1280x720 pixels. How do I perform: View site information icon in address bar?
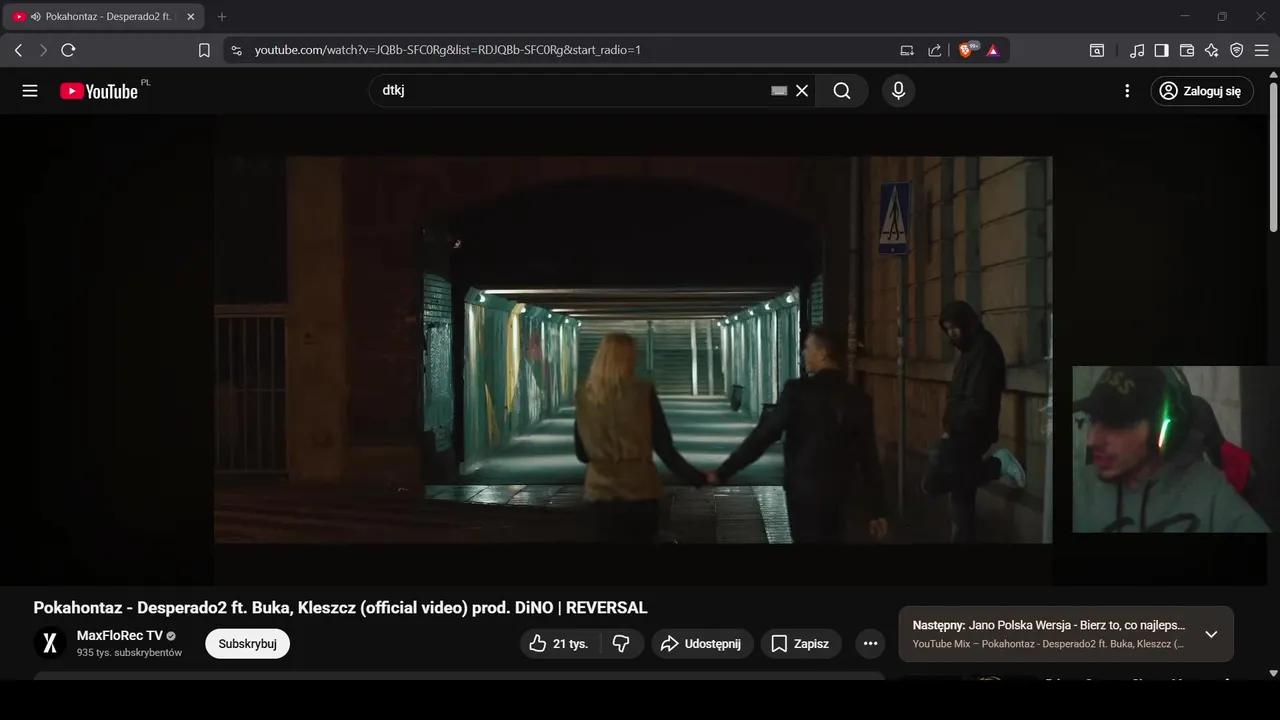[236, 50]
